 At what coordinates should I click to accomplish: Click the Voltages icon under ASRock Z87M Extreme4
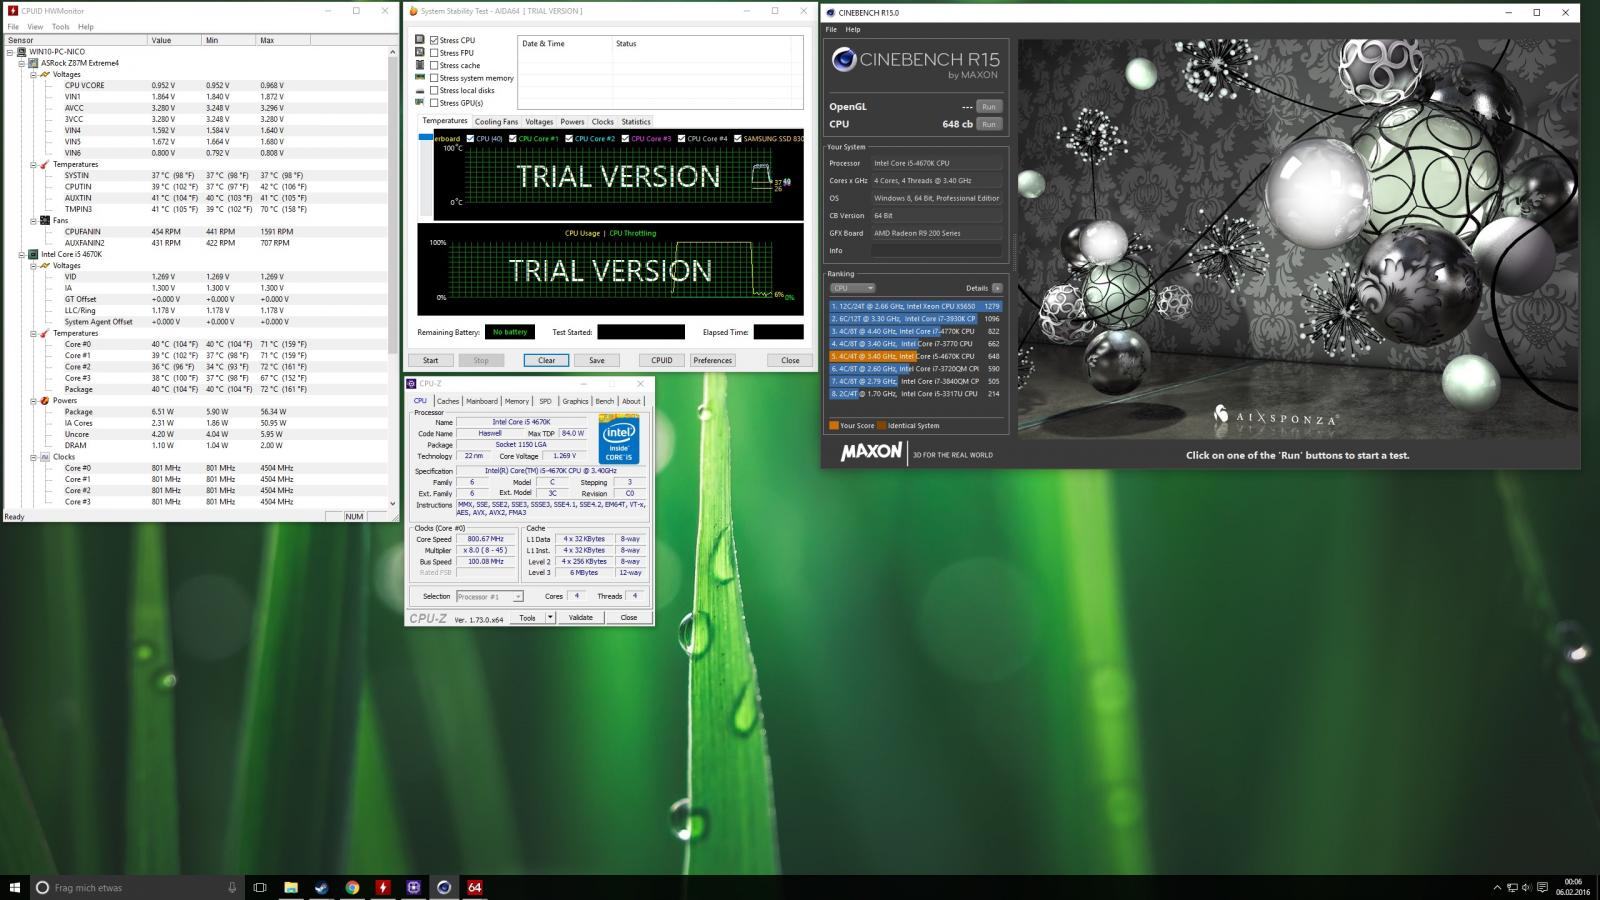point(45,74)
